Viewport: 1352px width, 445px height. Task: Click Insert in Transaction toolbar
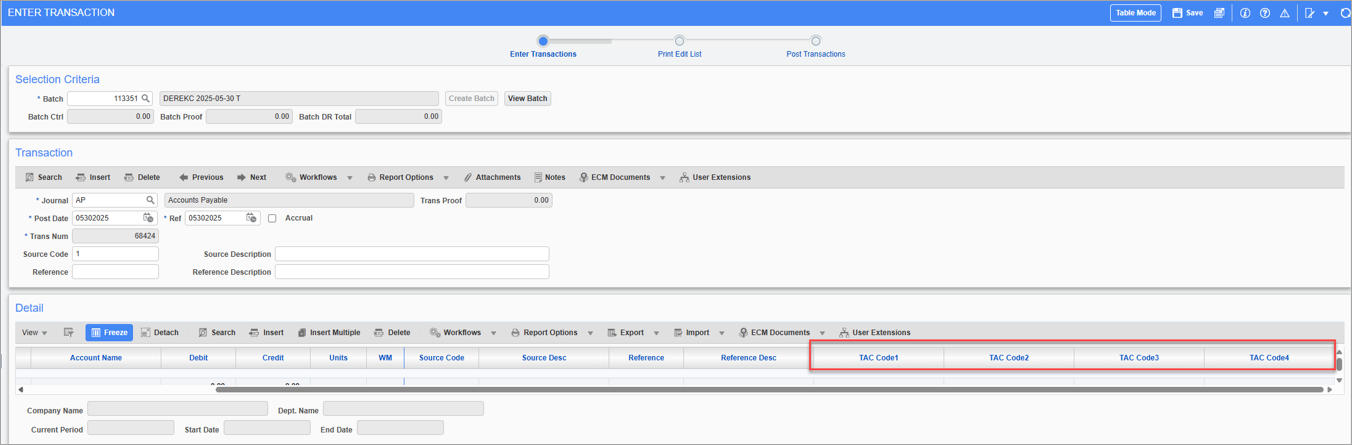pyautogui.click(x=93, y=177)
